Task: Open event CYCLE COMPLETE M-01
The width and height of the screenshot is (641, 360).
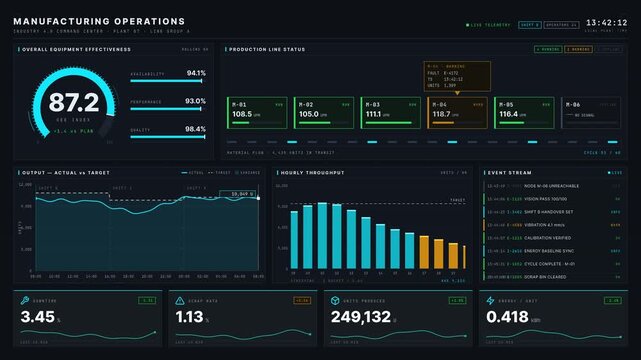Action: coord(553,264)
